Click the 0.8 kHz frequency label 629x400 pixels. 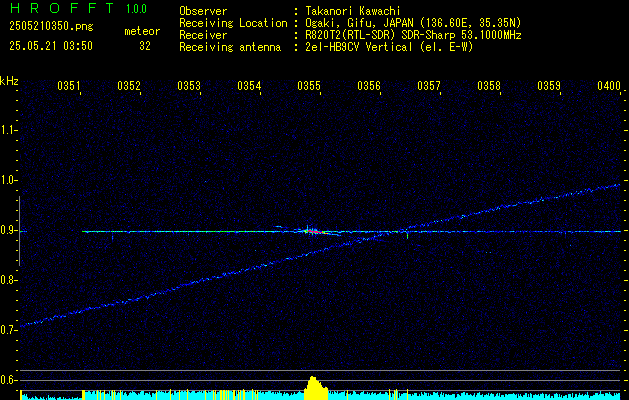(x=8, y=280)
